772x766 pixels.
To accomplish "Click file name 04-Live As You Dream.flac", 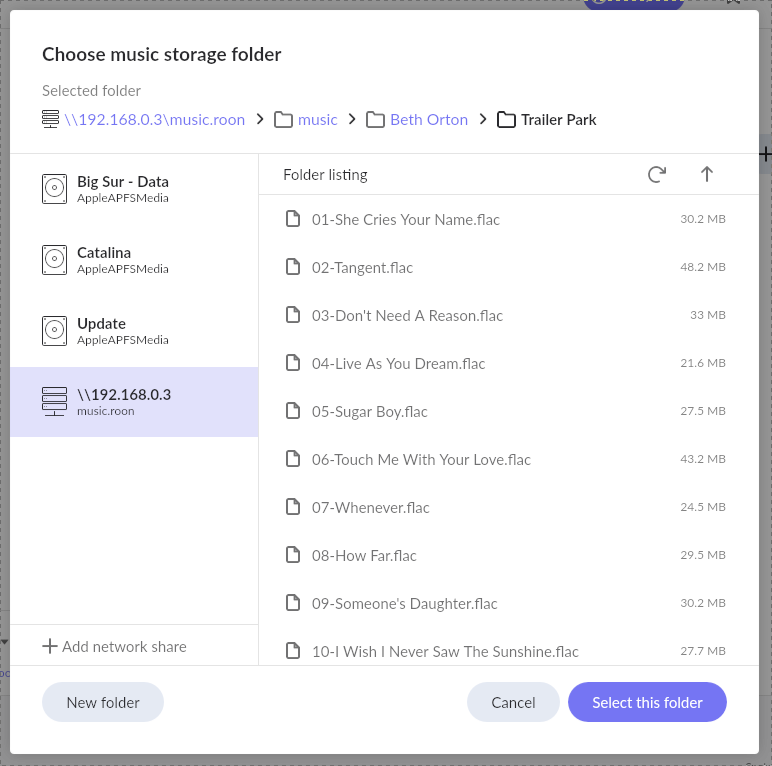I will [x=398, y=364].
